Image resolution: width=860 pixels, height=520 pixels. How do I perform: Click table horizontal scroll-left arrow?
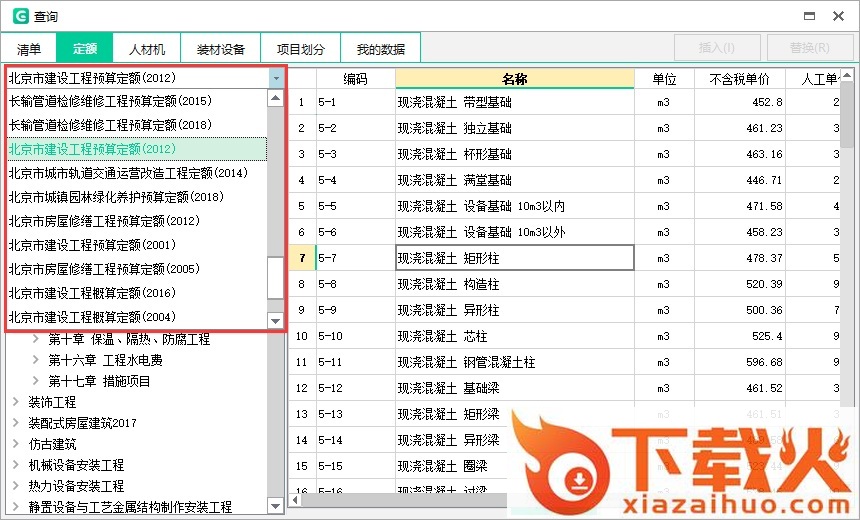(296, 500)
